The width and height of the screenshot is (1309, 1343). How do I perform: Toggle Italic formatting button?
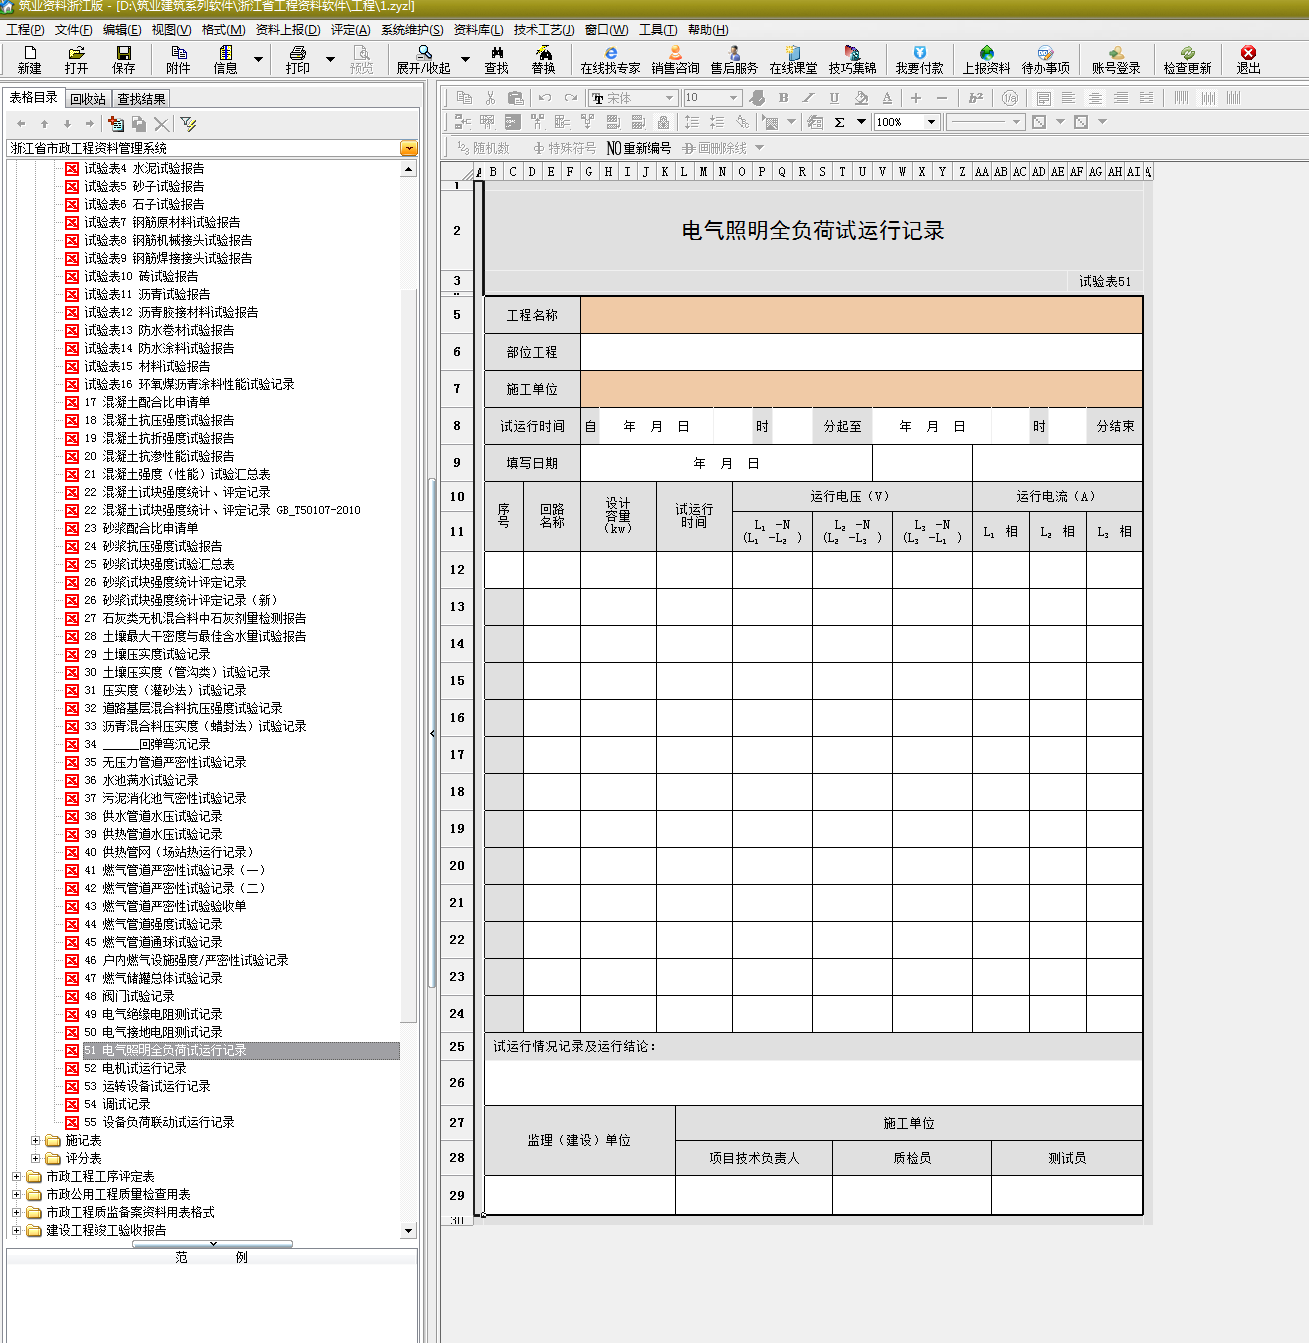click(808, 98)
